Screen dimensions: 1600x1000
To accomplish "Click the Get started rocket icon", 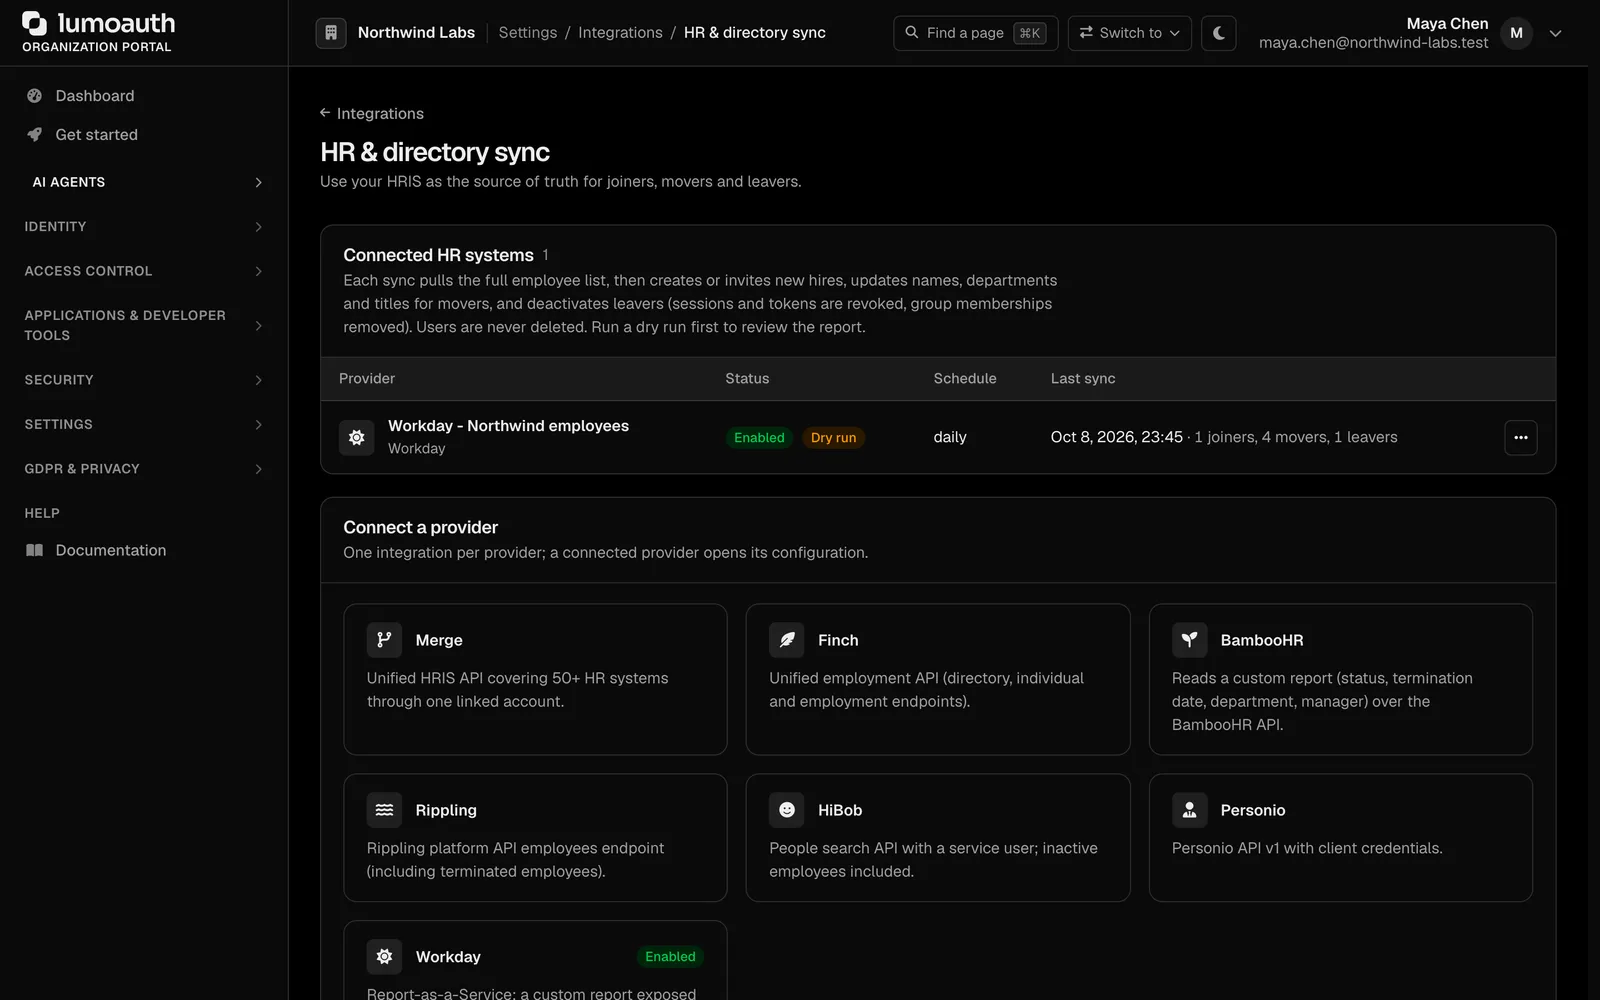I will (35, 135).
